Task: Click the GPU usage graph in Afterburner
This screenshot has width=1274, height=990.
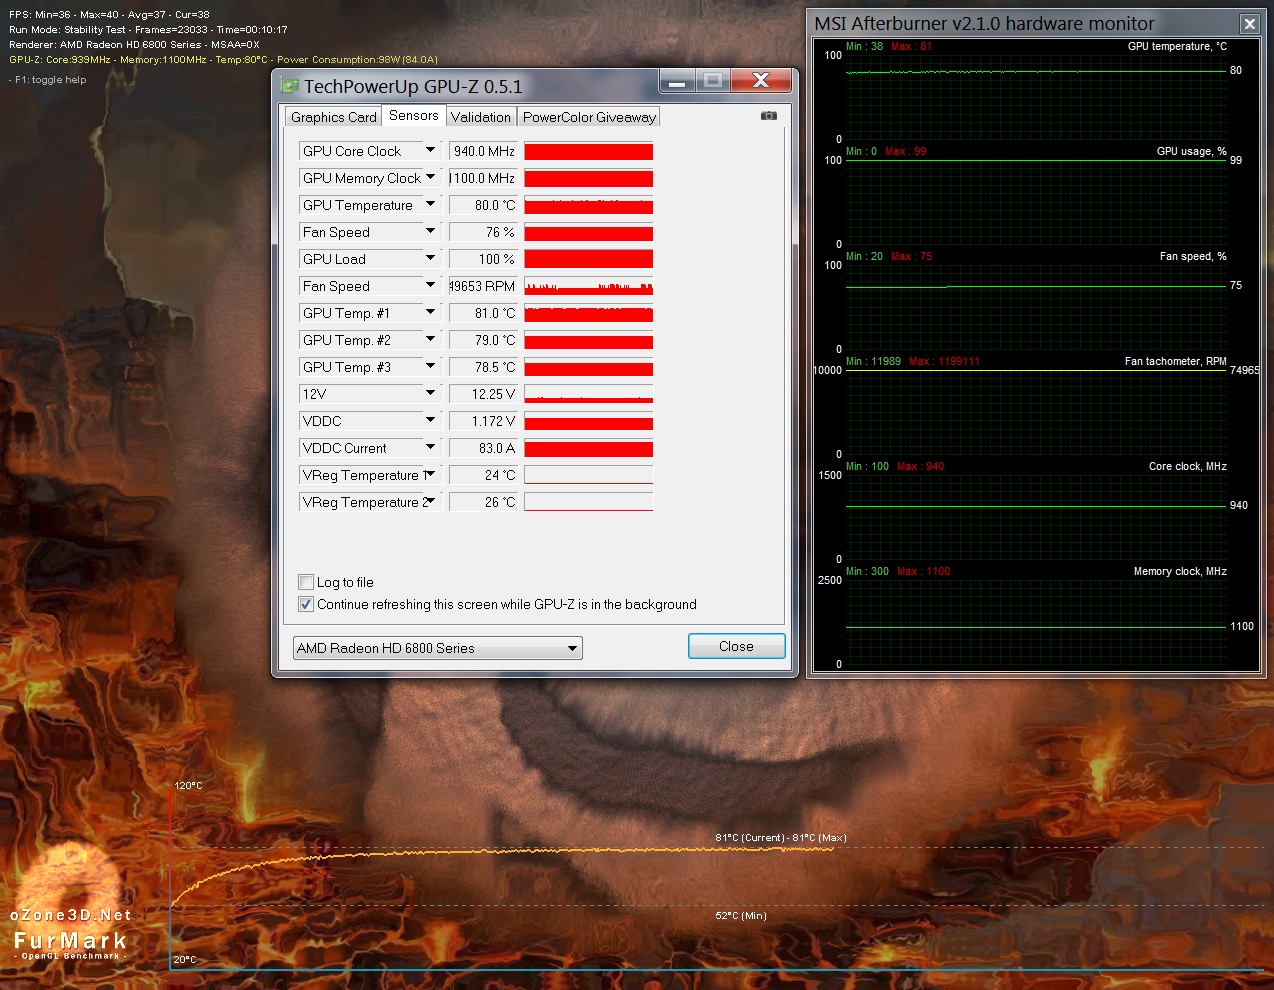Action: click(x=1036, y=202)
